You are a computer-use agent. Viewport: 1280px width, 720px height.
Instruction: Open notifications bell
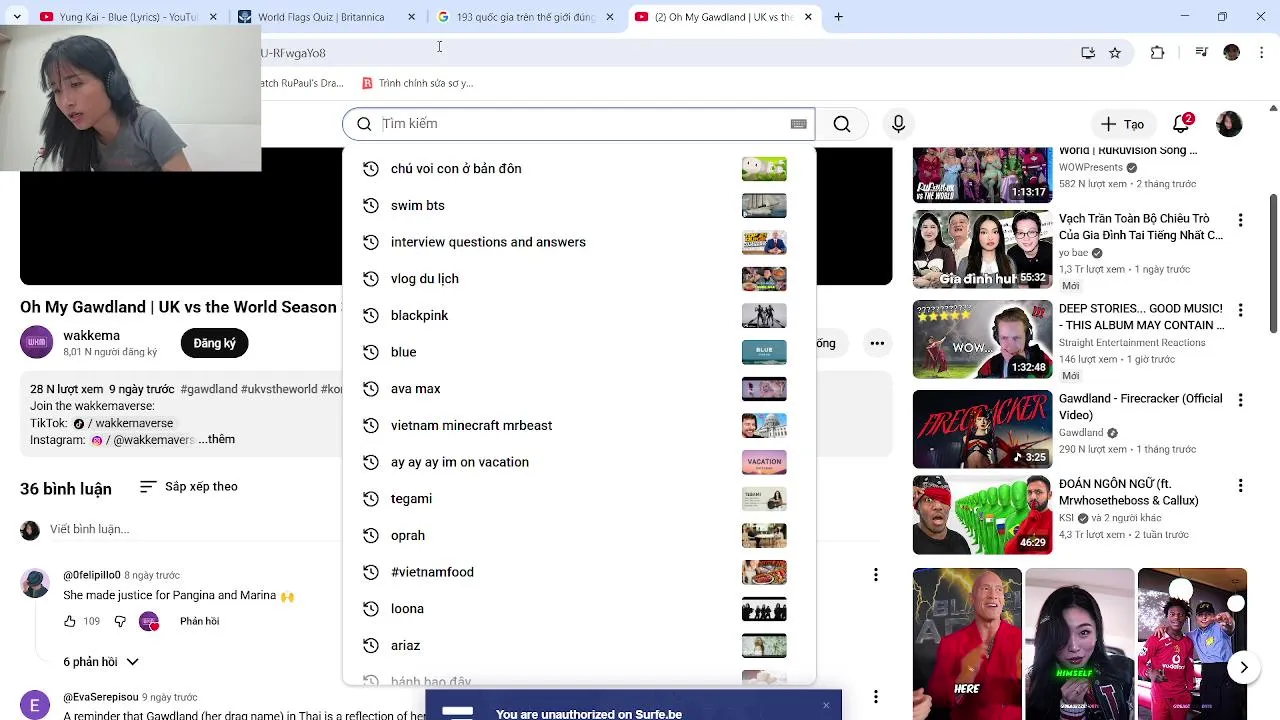coord(1182,124)
